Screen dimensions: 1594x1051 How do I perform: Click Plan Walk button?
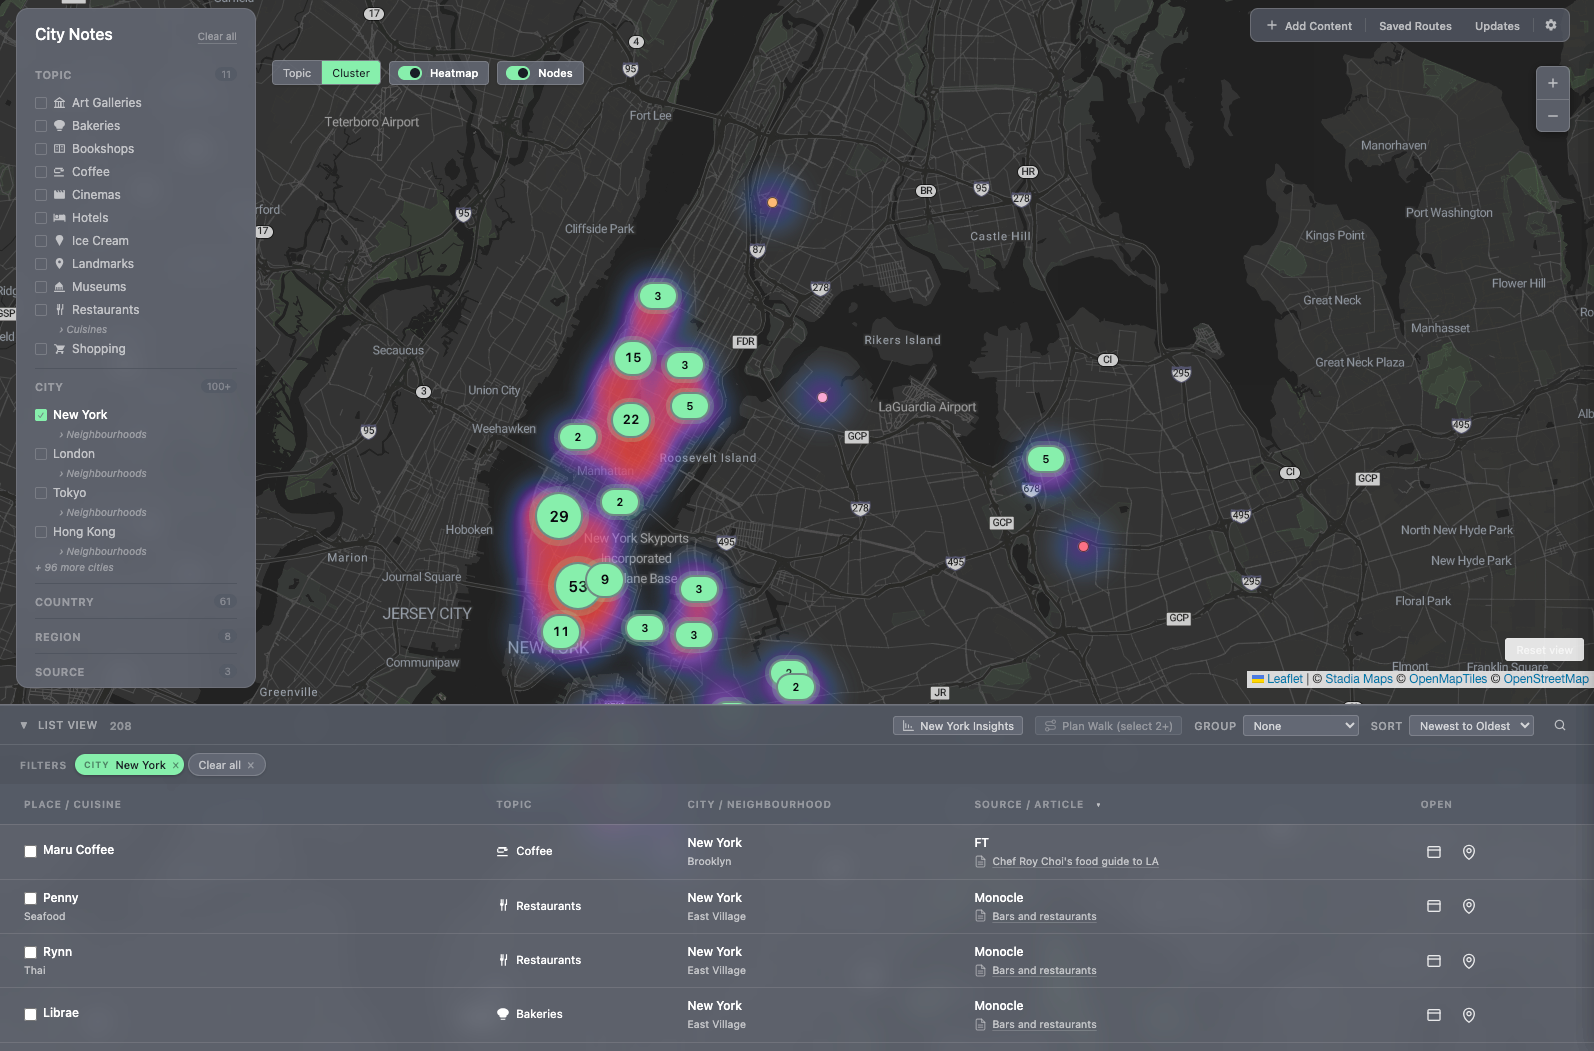1108,726
